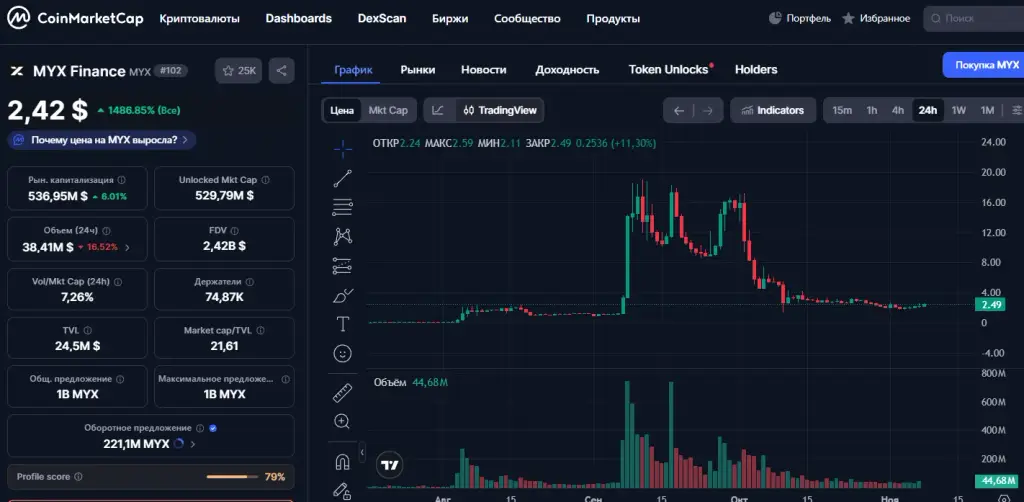Image resolution: width=1024 pixels, height=502 pixels.
Task: Click the Profile score progress bar
Action: (232, 477)
